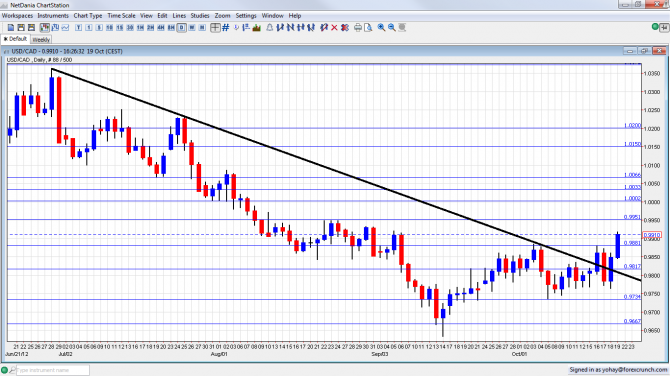Click the New document toolbar icon

11,27
